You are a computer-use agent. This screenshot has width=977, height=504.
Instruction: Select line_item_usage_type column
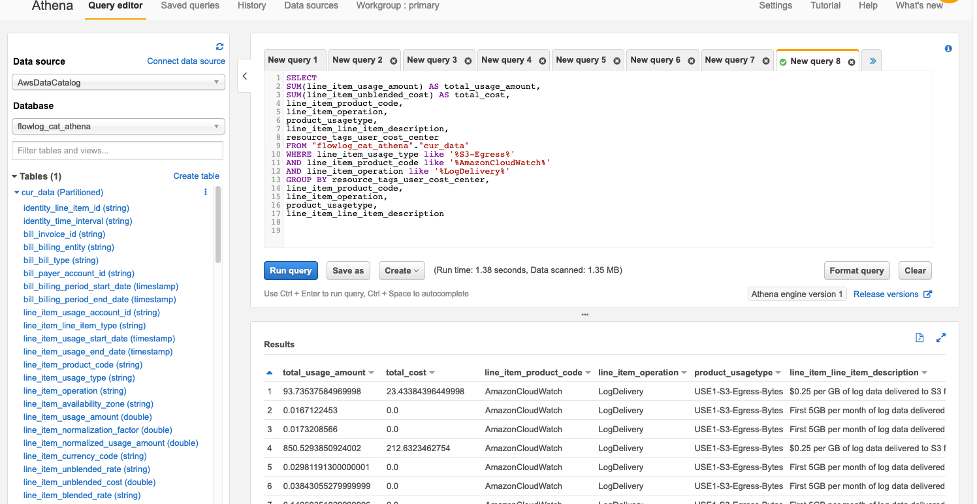click(79, 378)
